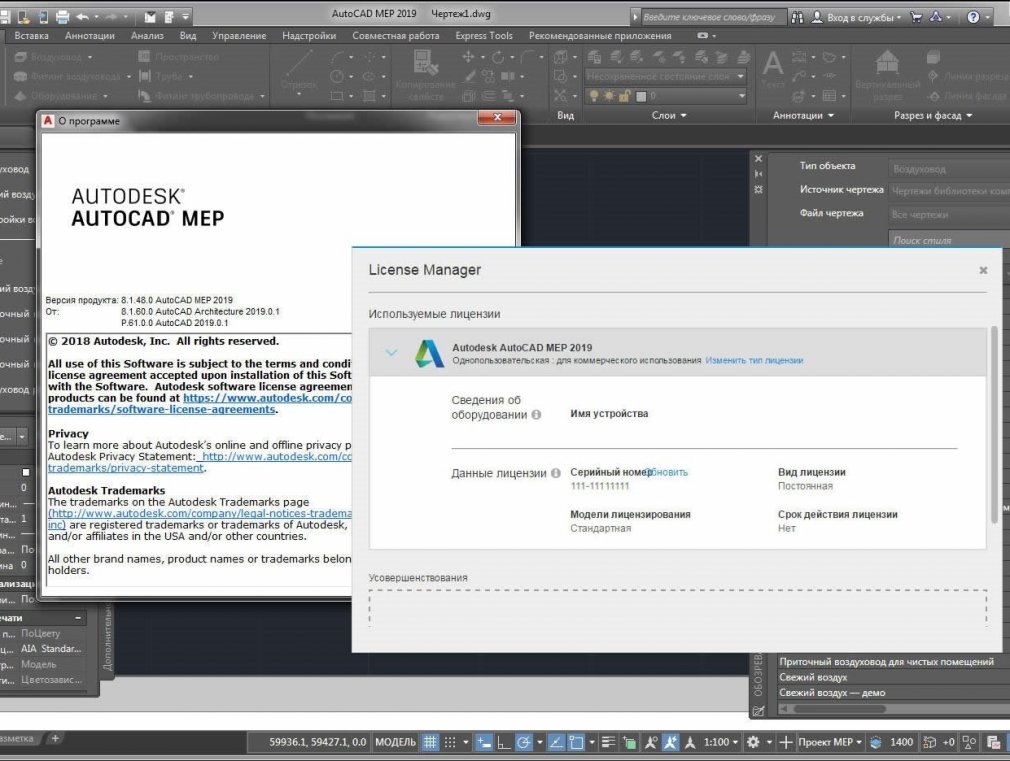Viewport: 1010px width, 761px height.
Task: Click the Обновить link next to serial number
Action: (668, 472)
